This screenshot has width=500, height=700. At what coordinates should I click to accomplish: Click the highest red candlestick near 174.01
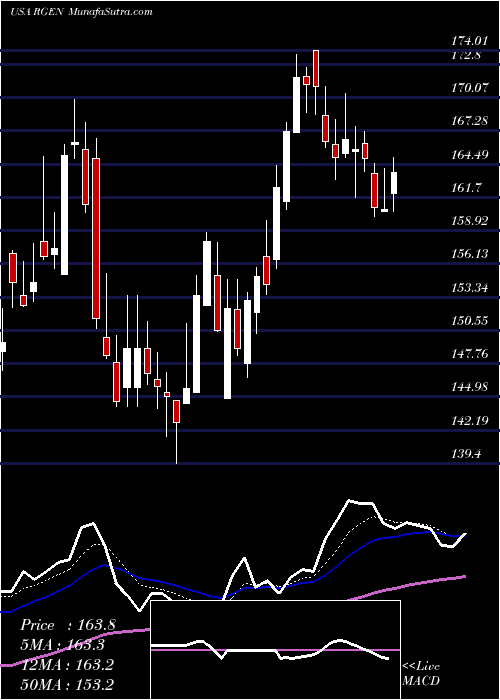click(x=316, y=68)
